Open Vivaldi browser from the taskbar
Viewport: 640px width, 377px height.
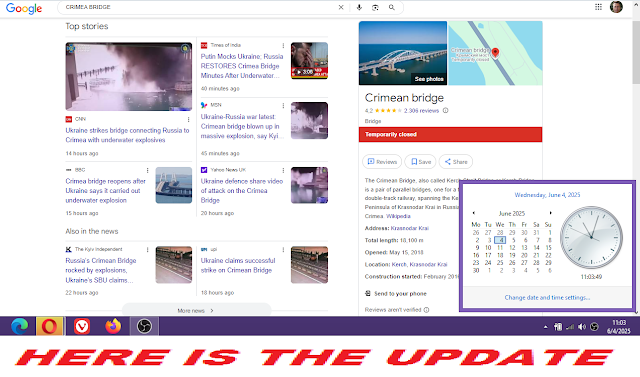82,326
